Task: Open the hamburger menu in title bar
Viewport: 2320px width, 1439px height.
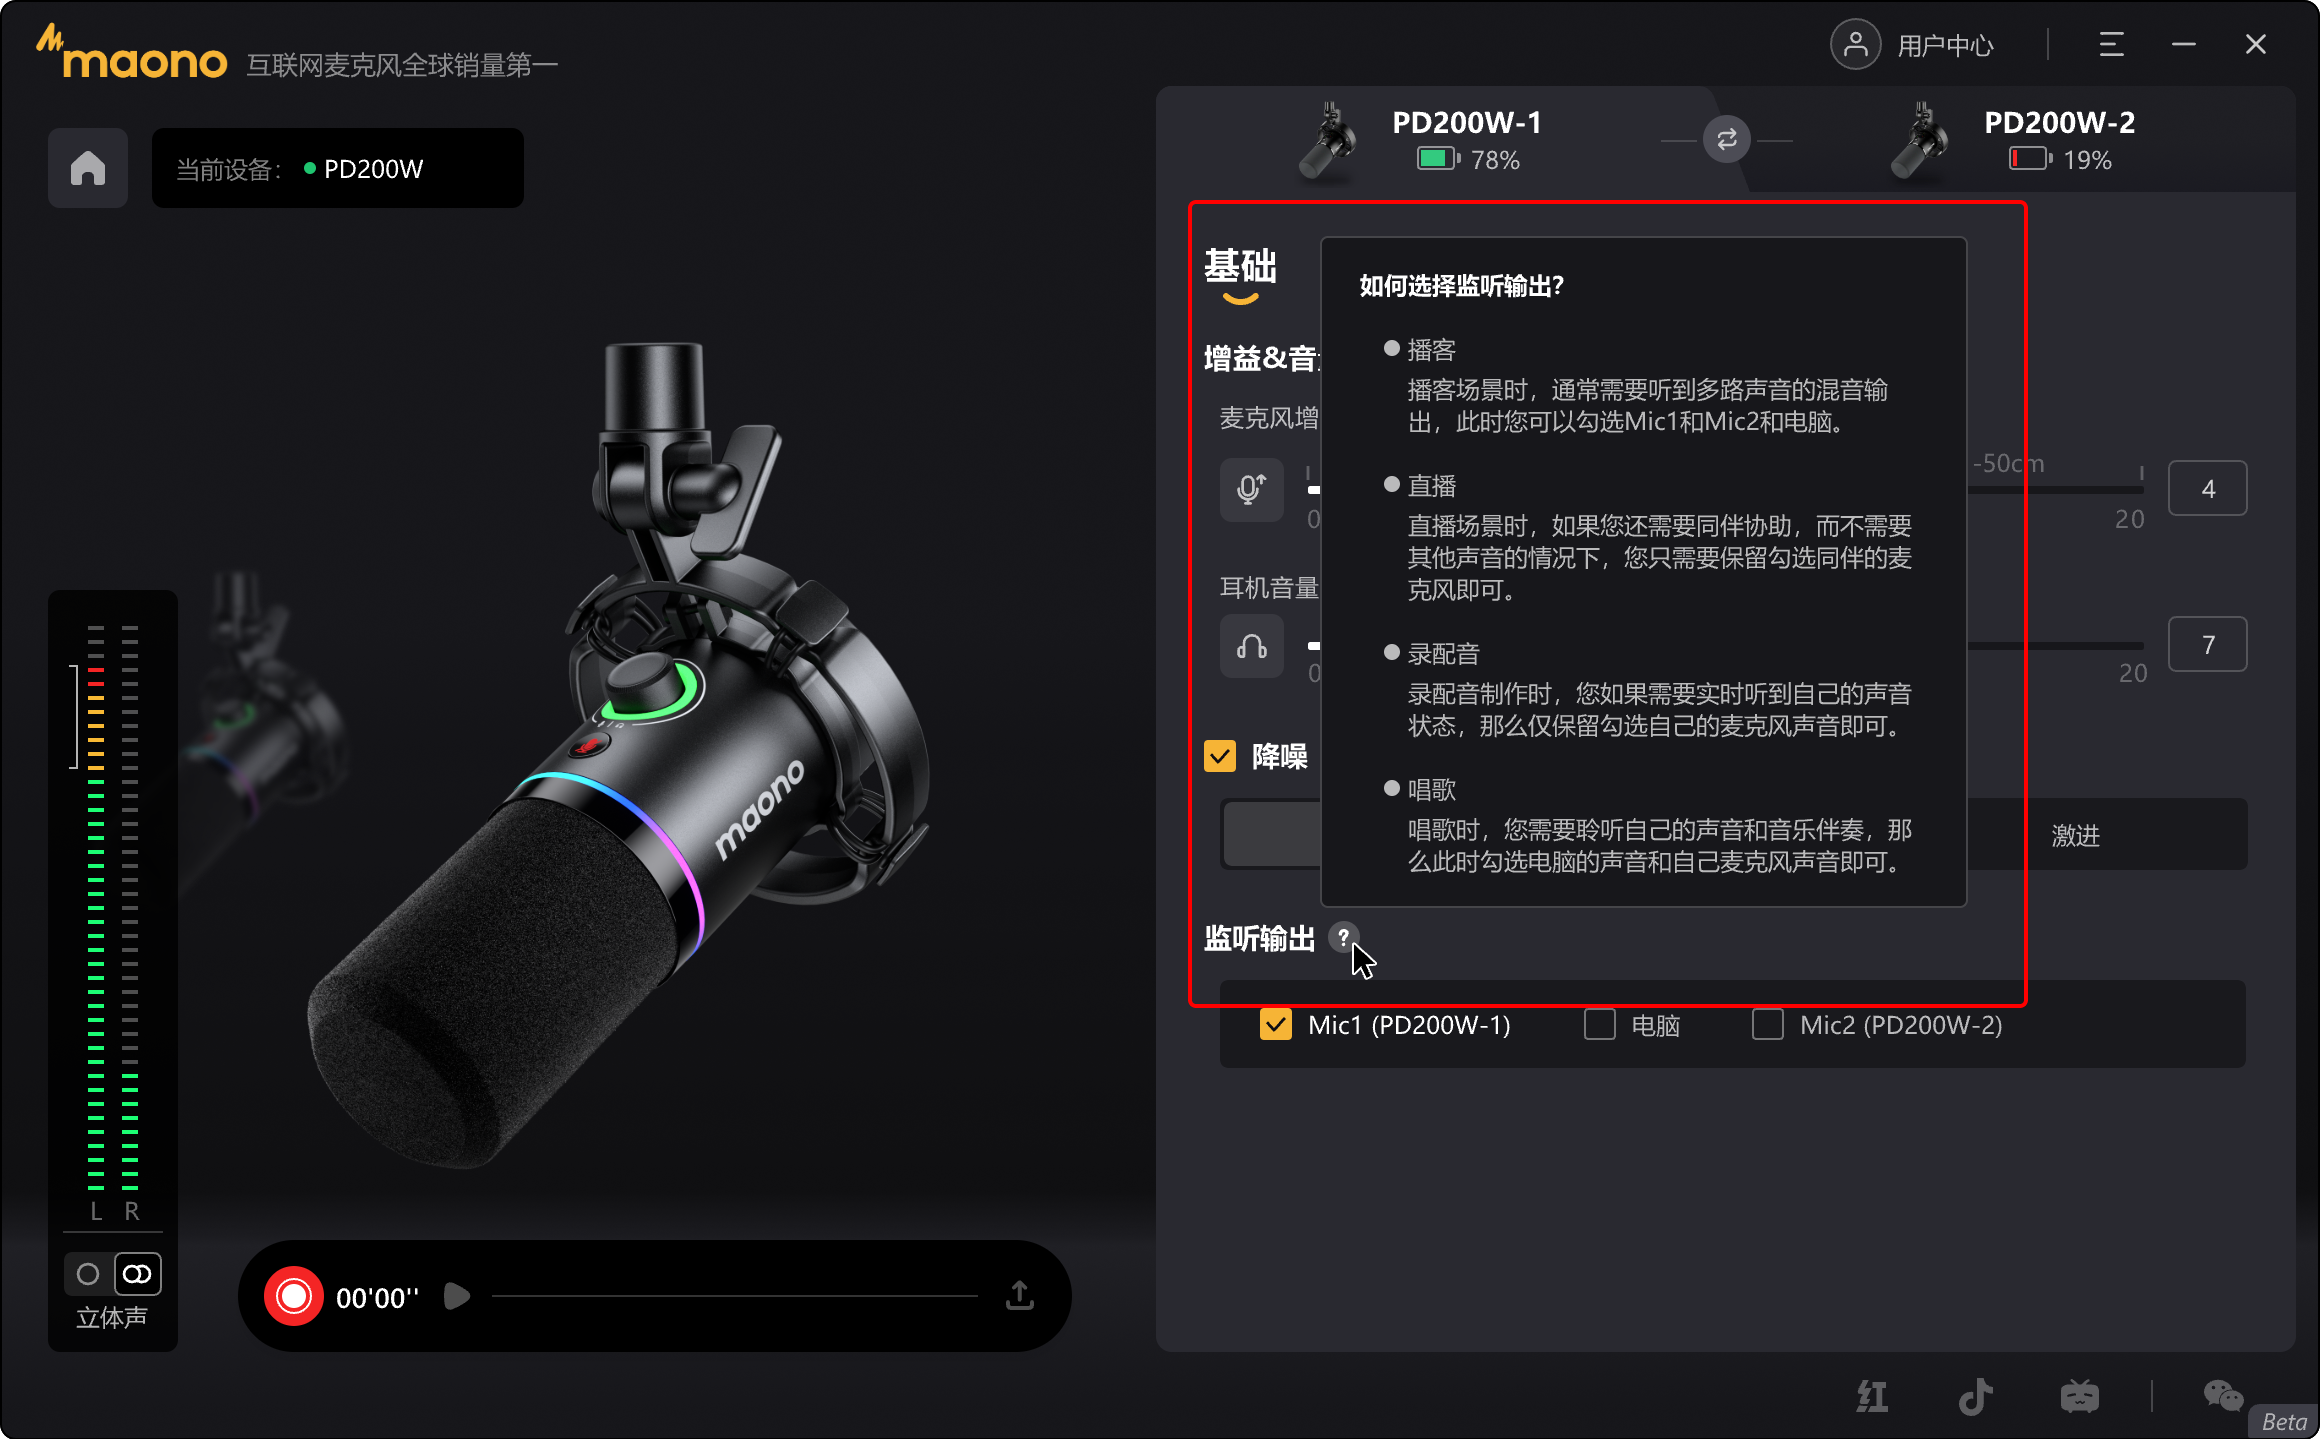Action: pos(2111,45)
